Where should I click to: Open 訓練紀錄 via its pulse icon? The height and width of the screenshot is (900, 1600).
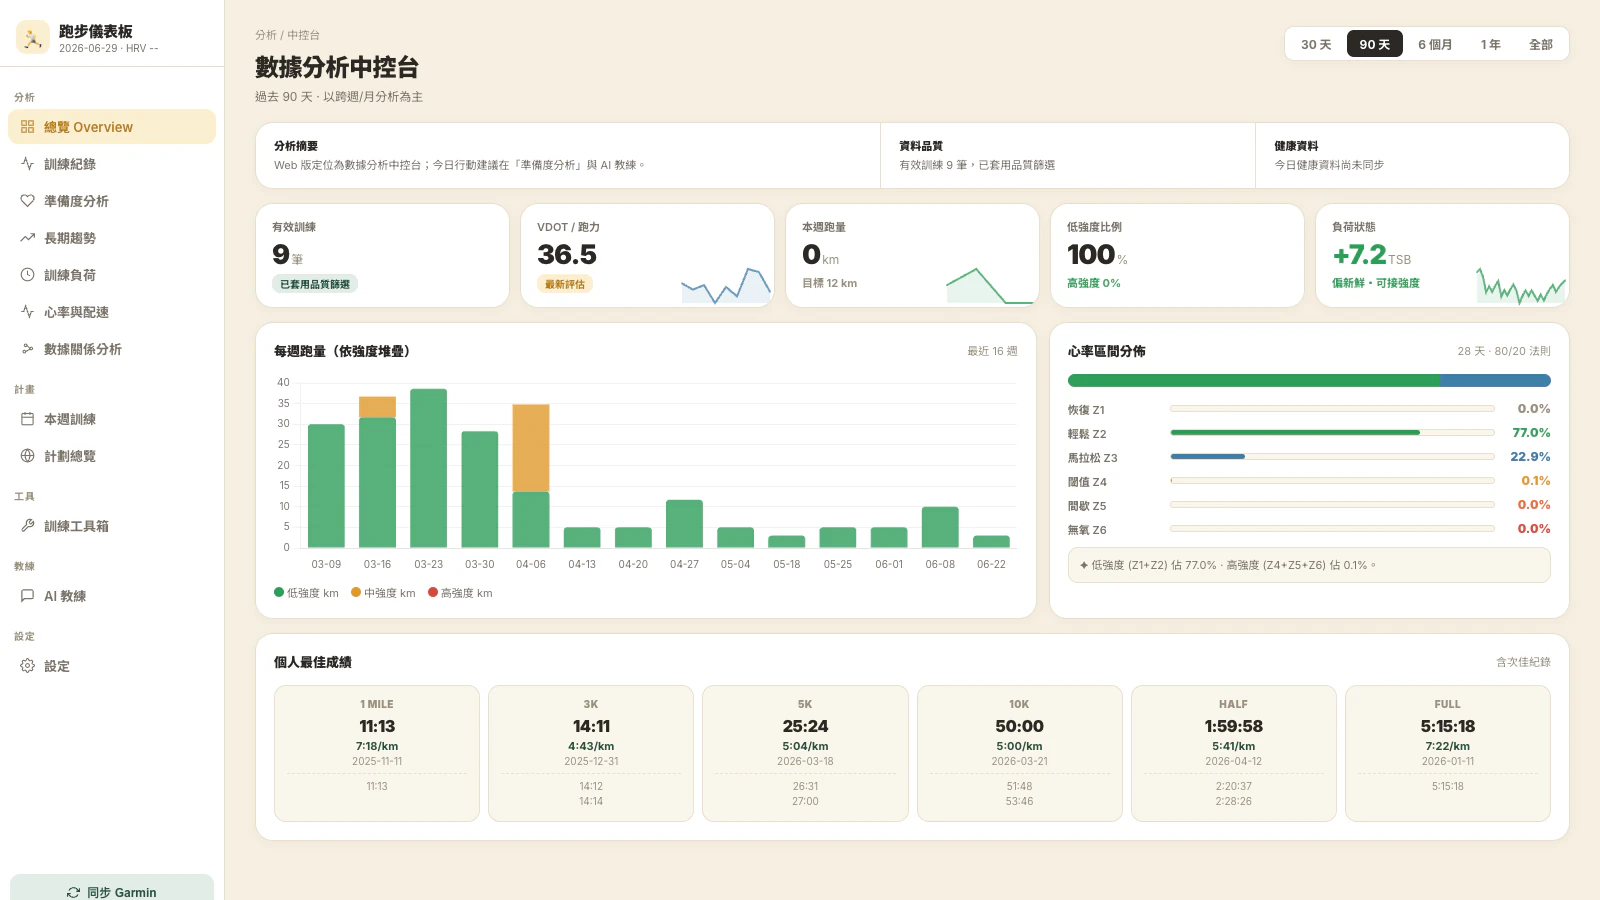(27, 163)
